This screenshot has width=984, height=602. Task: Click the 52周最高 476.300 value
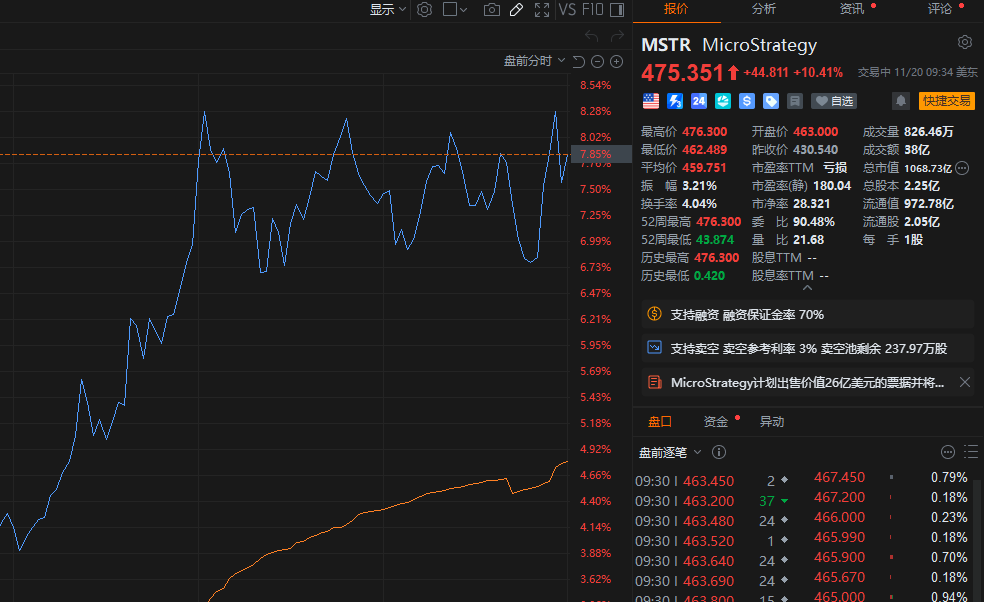pos(719,222)
